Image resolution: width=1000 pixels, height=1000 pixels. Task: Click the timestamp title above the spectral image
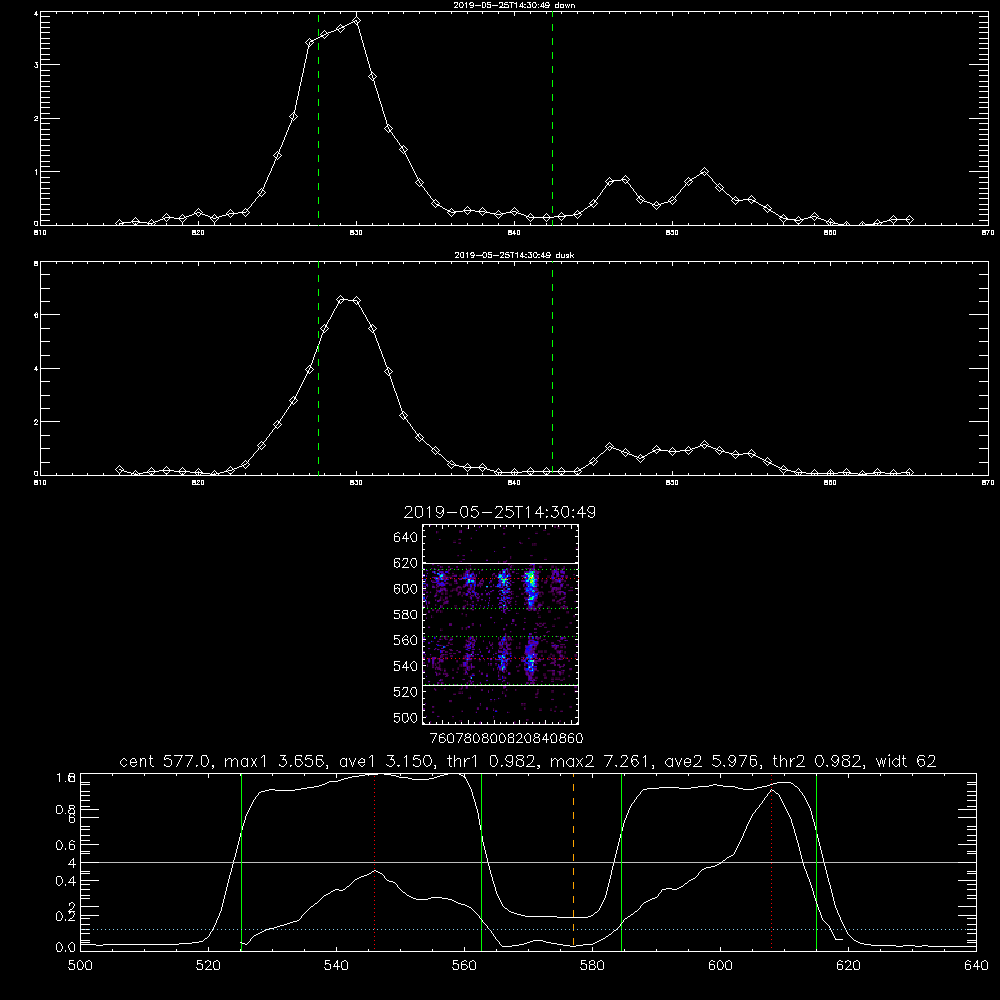tap(499, 512)
